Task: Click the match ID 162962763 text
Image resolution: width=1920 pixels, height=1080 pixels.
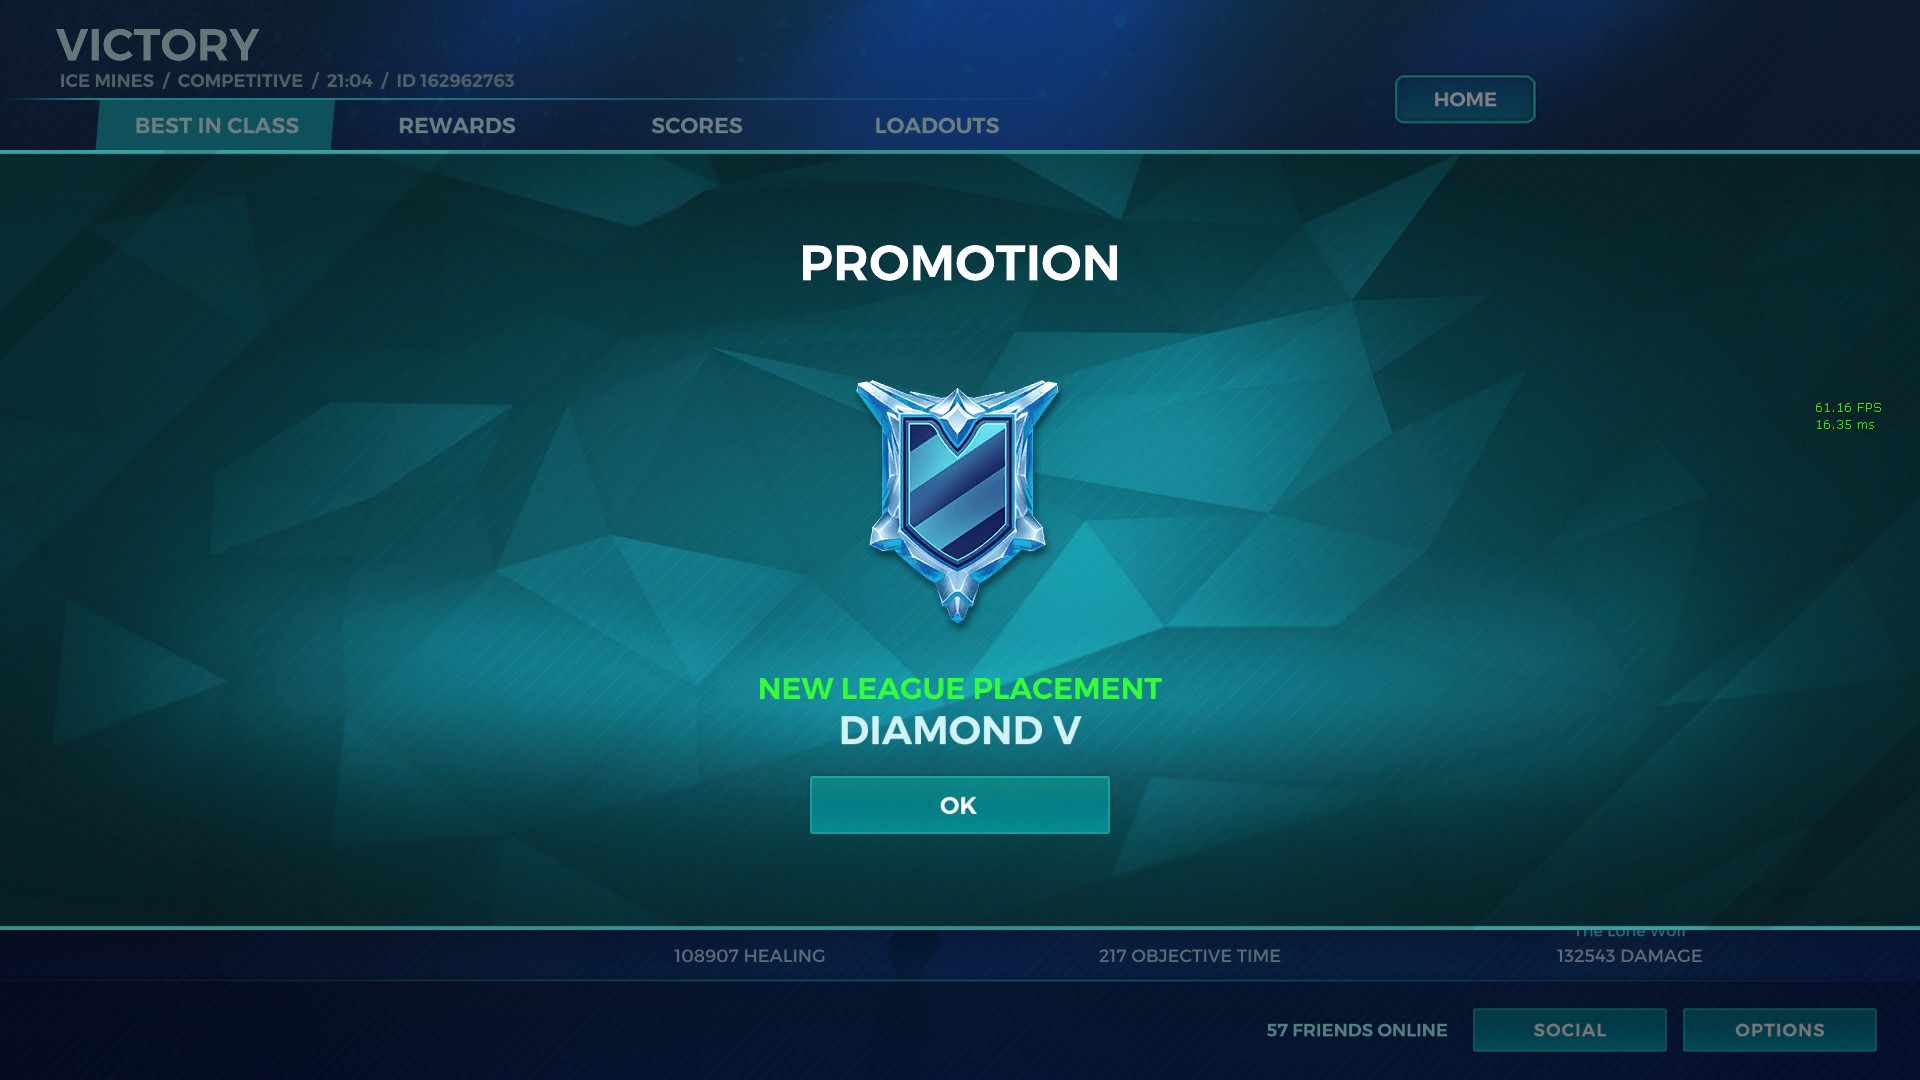Action: click(455, 80)
